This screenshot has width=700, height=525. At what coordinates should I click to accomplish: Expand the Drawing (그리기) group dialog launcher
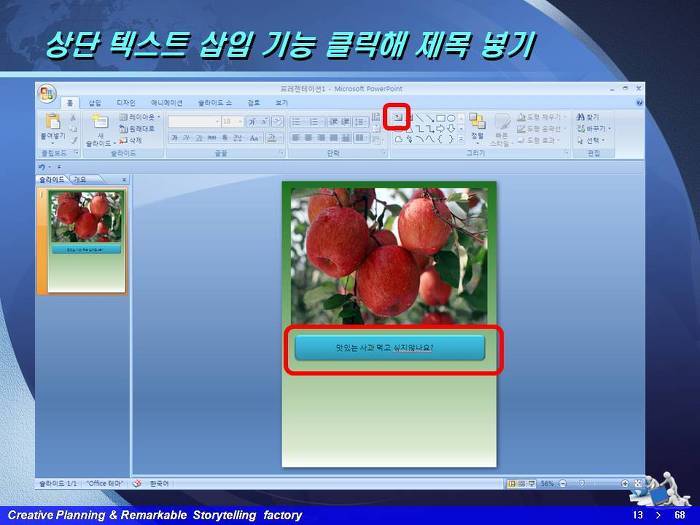tap(567, 153)
